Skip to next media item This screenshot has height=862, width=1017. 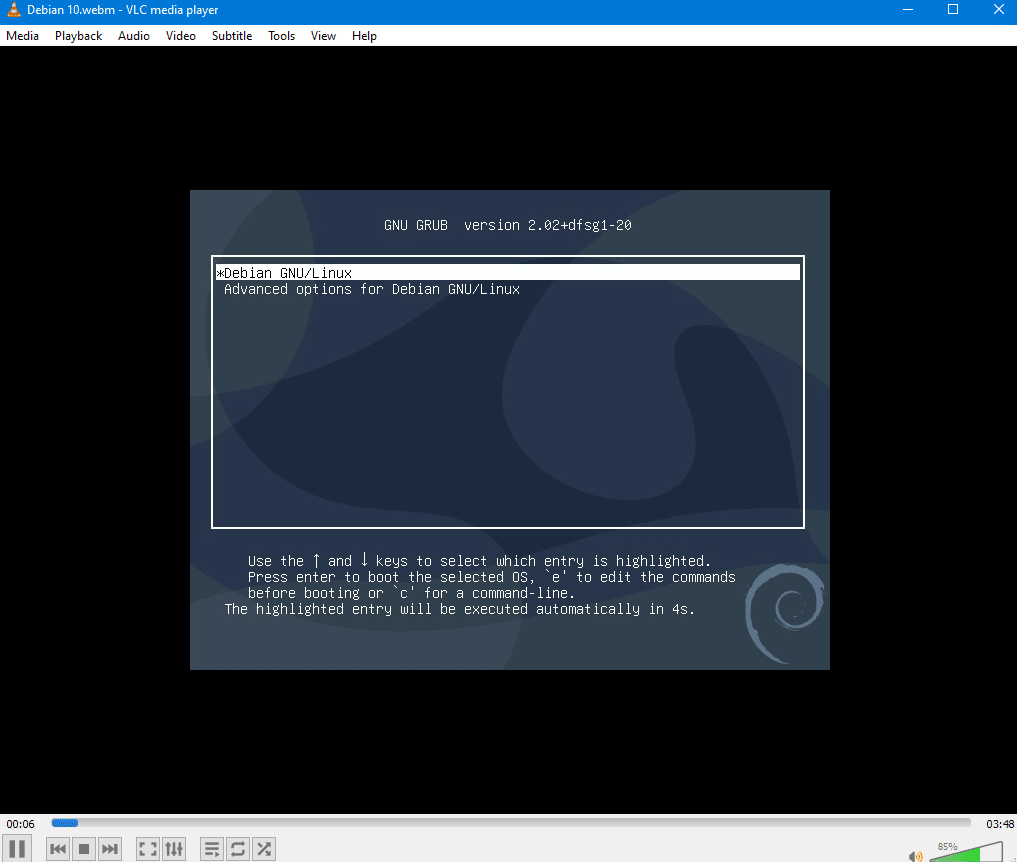[x=110, y=848]
